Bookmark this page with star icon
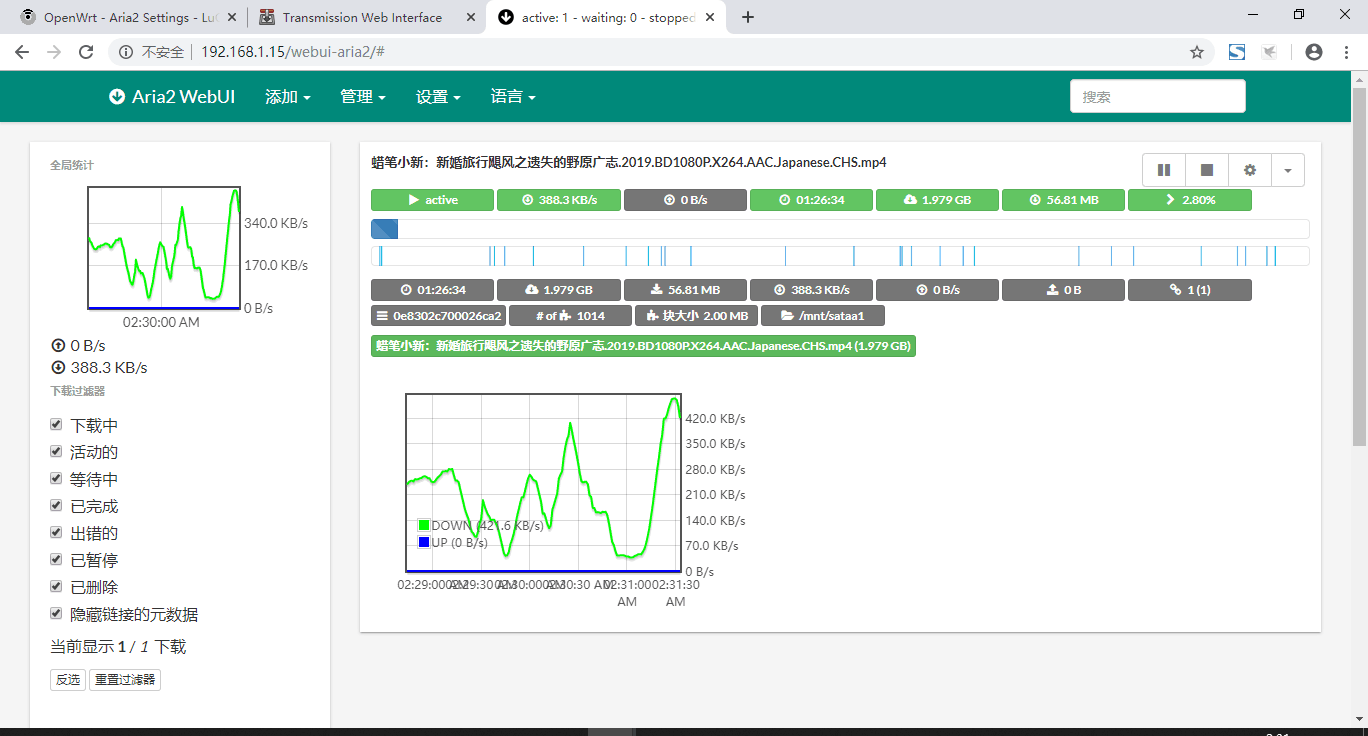 [x=1196, y=52]
